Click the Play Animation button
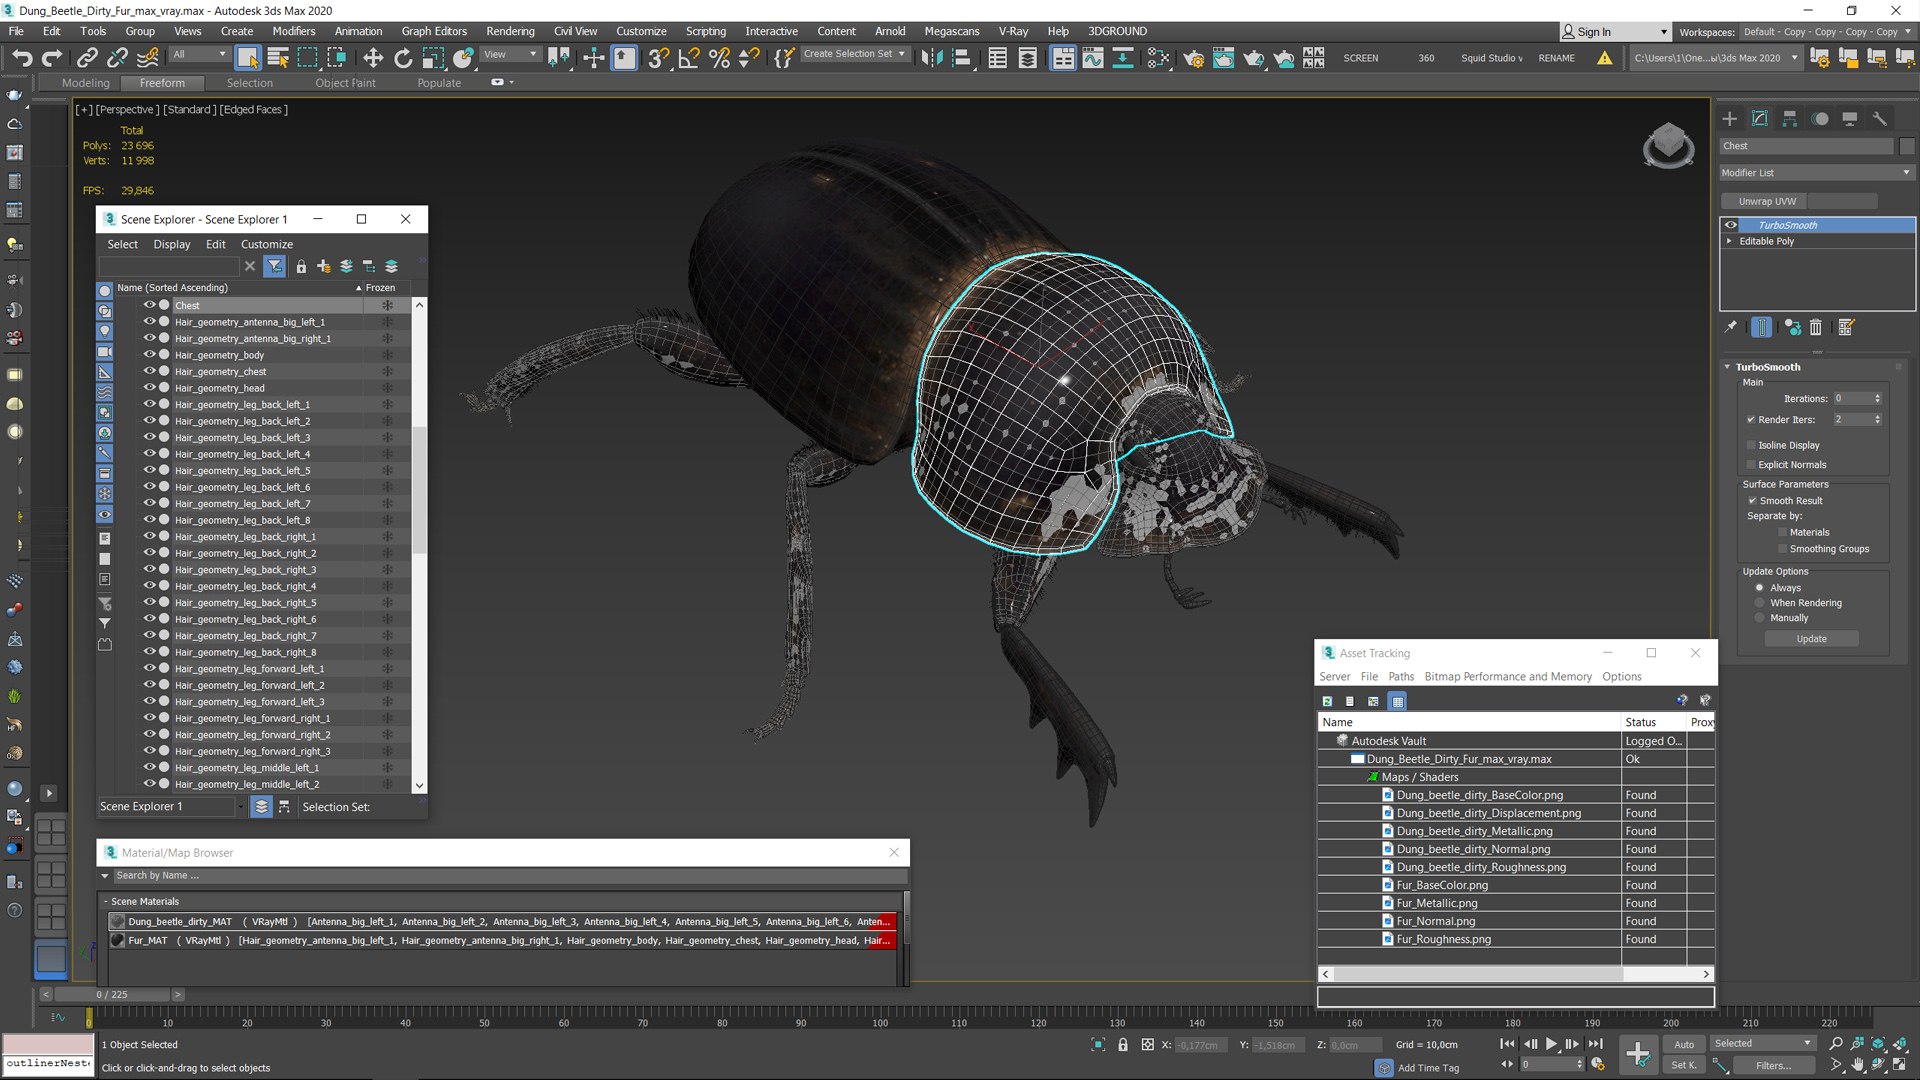 tap(1551, 1044)
